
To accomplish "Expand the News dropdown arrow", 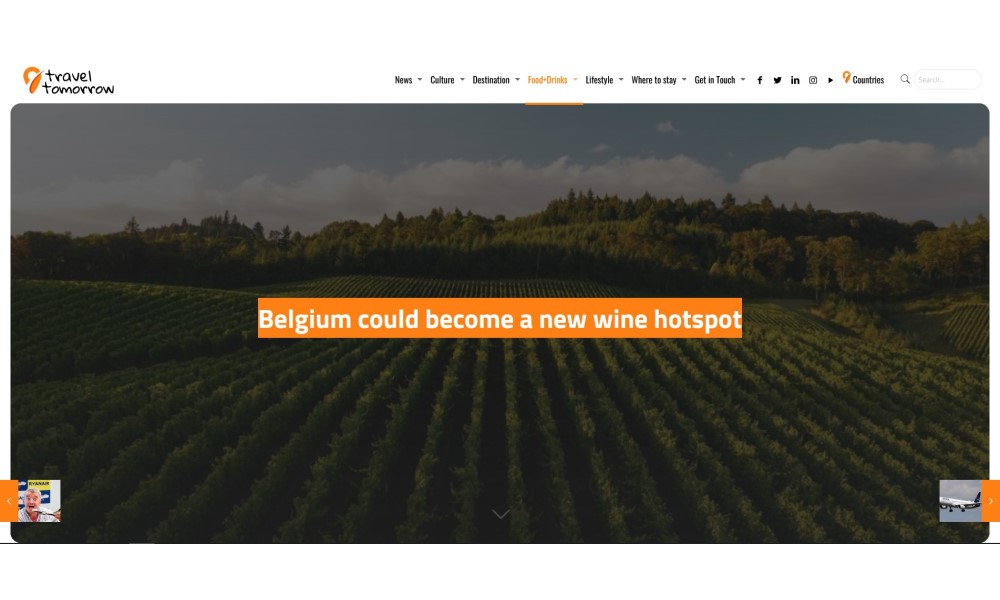I will 420,80.
